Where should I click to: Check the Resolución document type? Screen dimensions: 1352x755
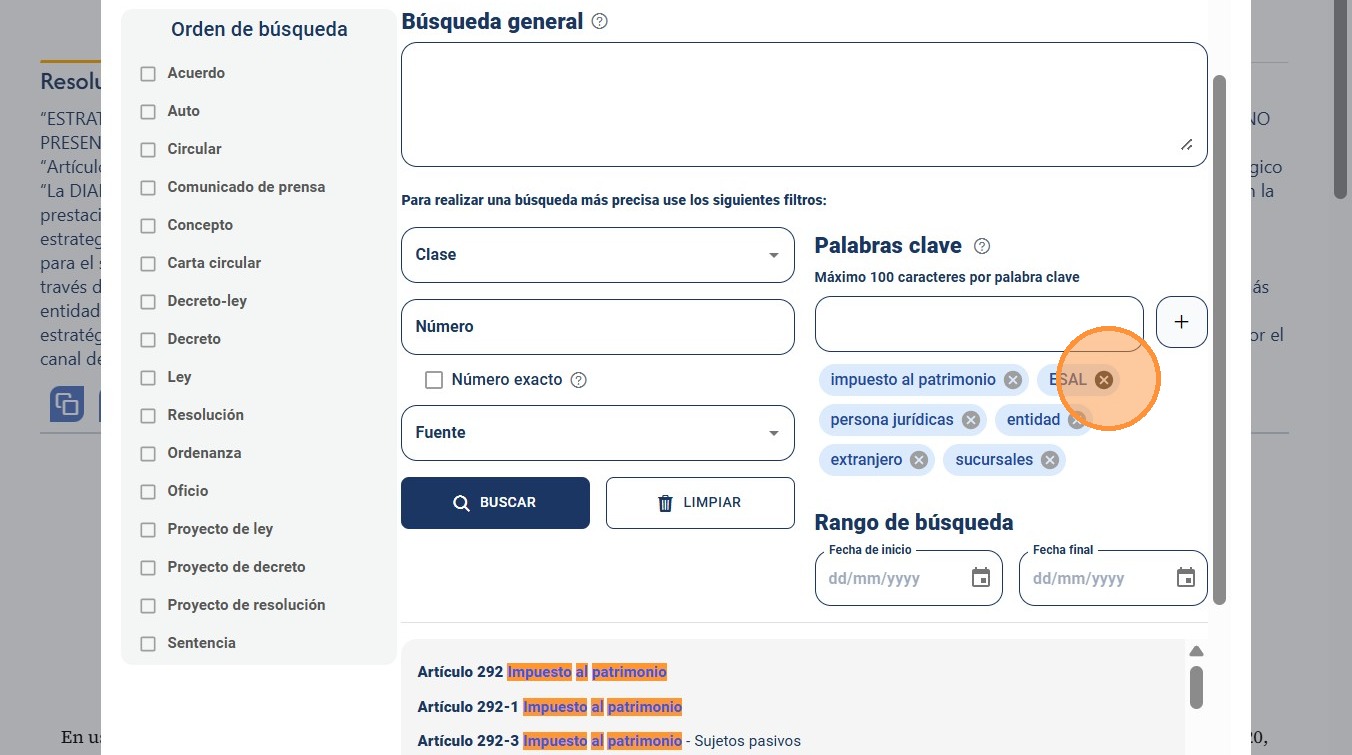148,416
